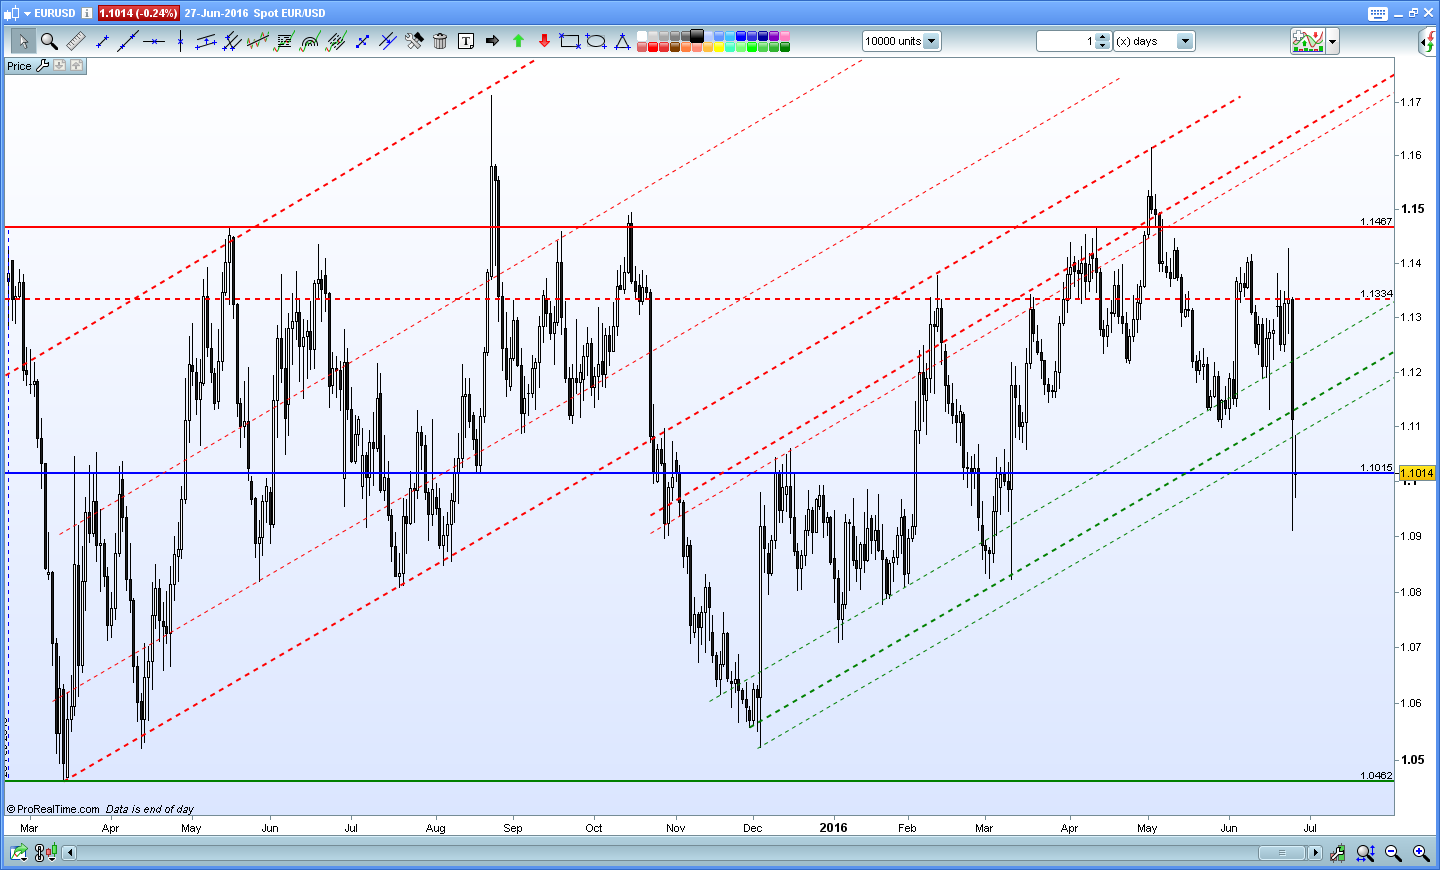Expand the side panel tab at right edge

pyautogui.click(x=1428, y=41)
